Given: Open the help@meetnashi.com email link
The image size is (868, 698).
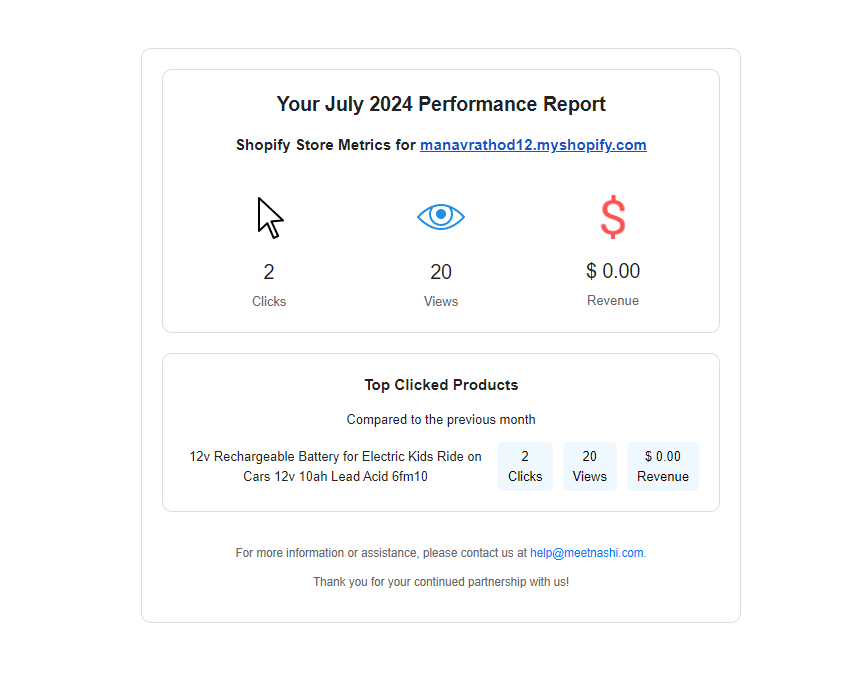Looking at the screenshot, I should 587,553.
